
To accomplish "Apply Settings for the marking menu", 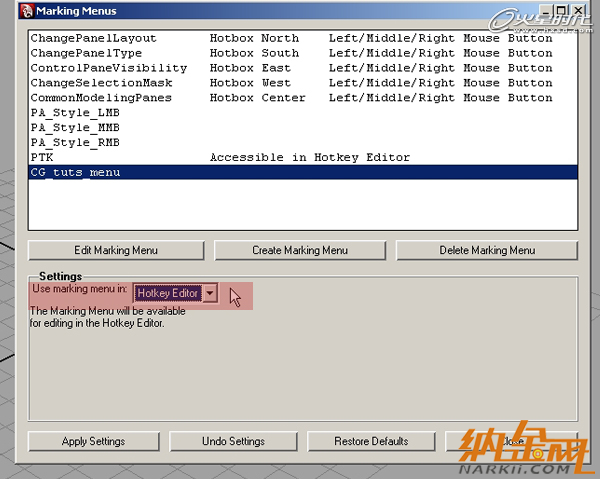I will (x=93, y=441).
